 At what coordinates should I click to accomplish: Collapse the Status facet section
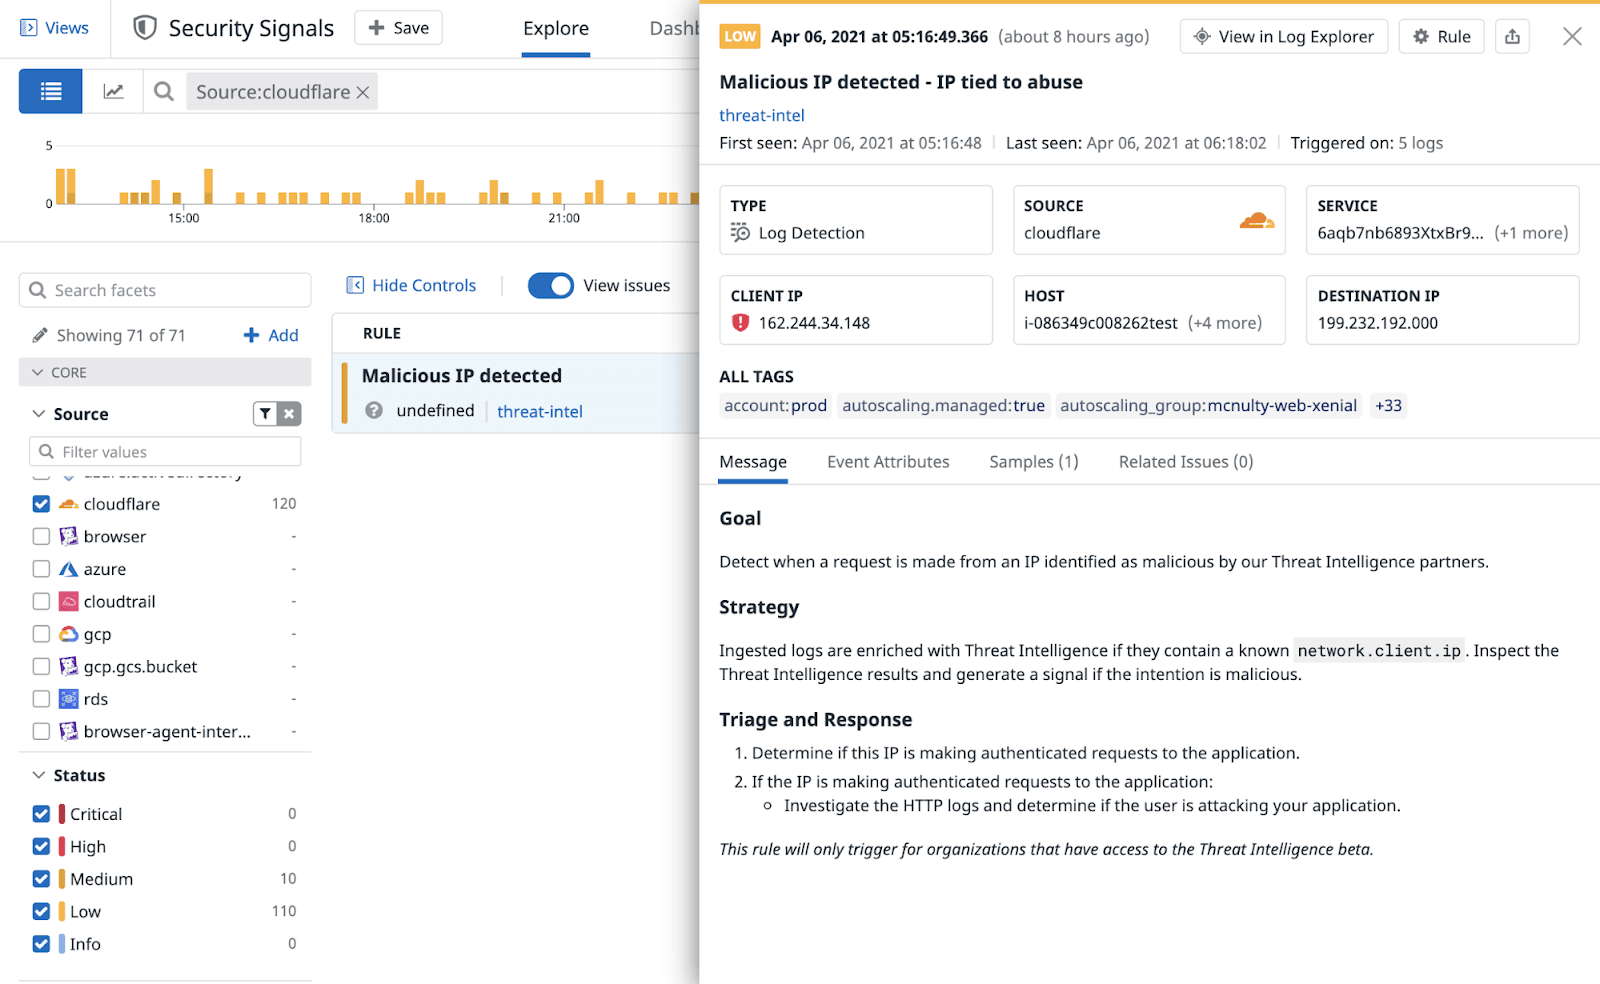[37, 774]
